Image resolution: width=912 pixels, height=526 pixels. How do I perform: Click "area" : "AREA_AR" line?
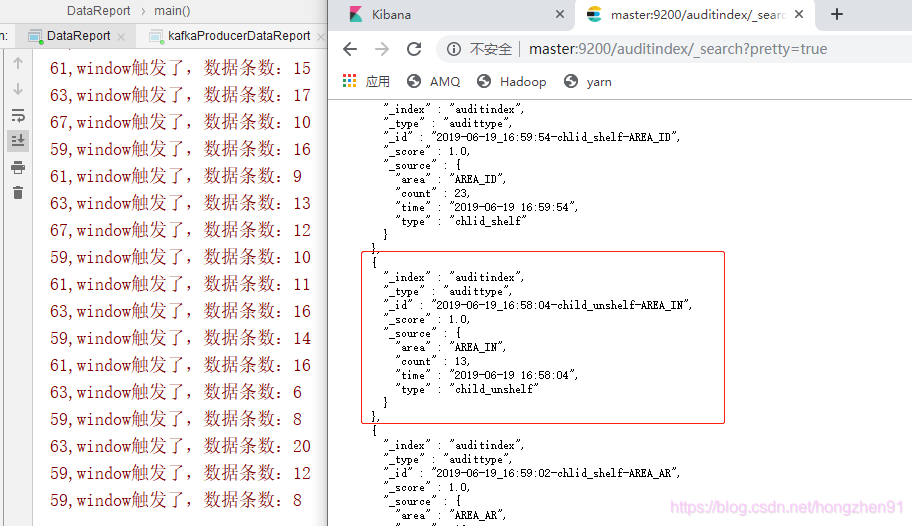pyautogui.click(x=451, y=516)
